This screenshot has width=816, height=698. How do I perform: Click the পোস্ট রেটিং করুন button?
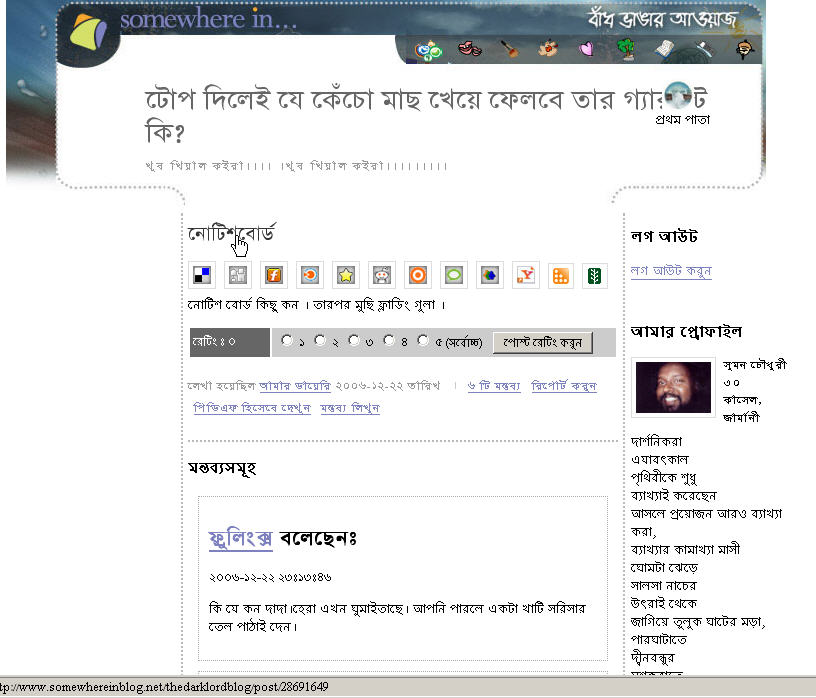543,342
